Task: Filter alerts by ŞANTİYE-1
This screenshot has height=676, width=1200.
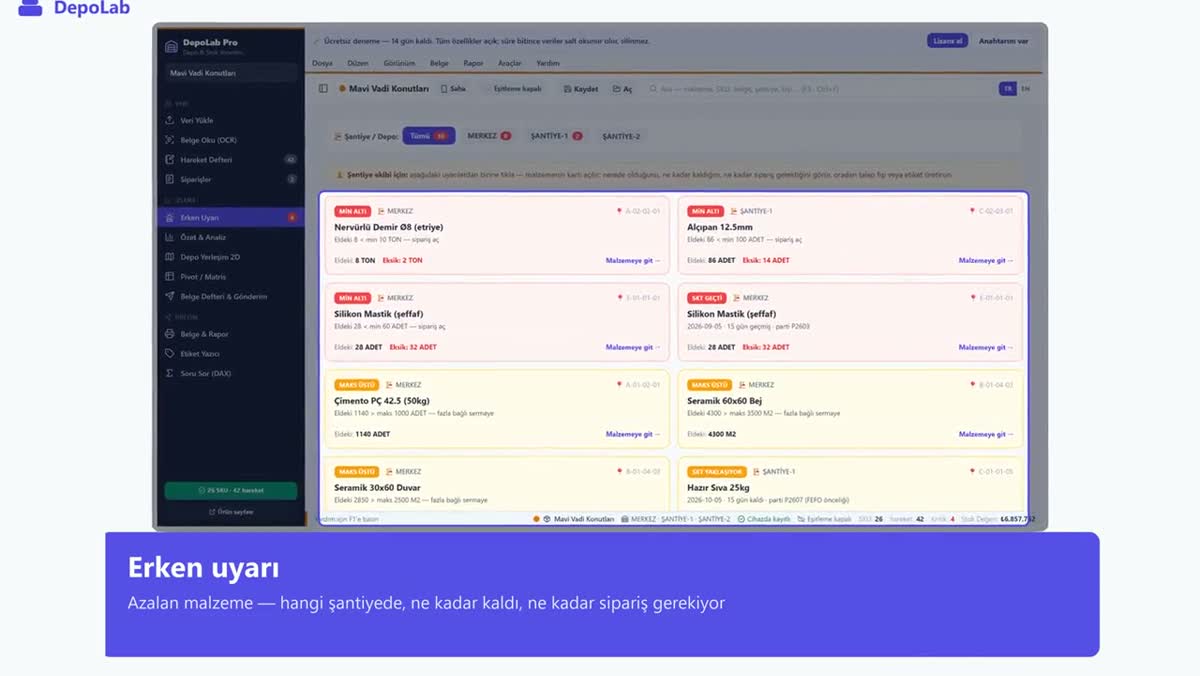Action: (x=557, y=136)
